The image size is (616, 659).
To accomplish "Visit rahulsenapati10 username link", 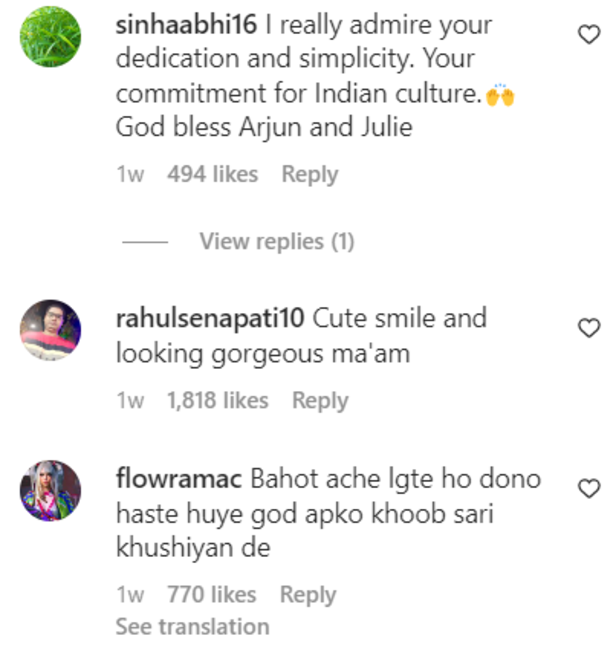I will click(x=210, y=319).
